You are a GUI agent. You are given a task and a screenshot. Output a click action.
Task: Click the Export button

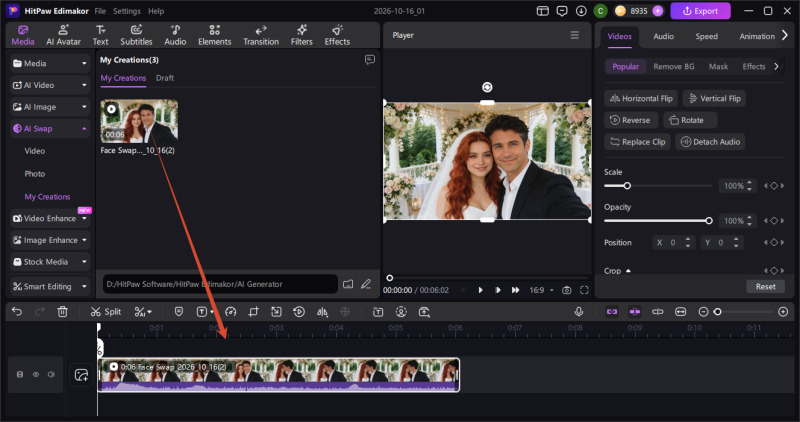701,11
